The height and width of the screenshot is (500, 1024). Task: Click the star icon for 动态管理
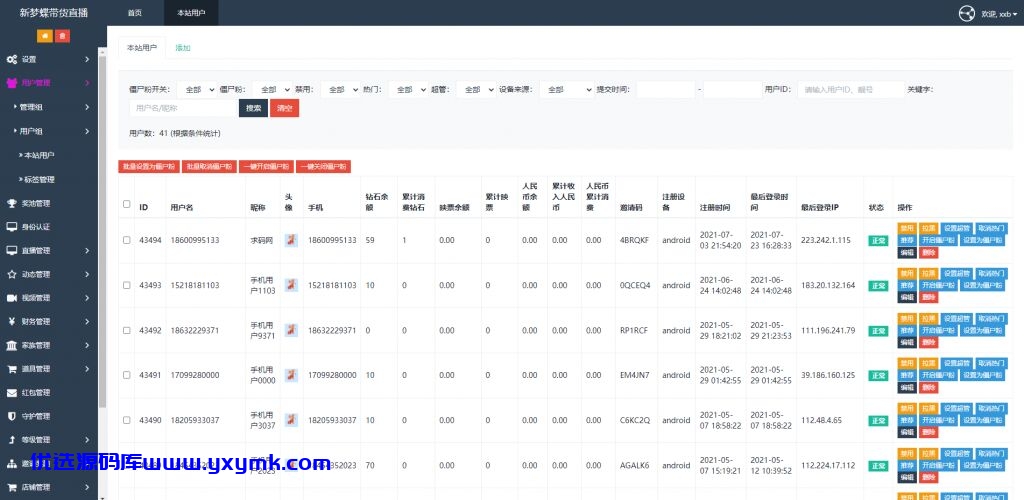click(x=12, y=274)
